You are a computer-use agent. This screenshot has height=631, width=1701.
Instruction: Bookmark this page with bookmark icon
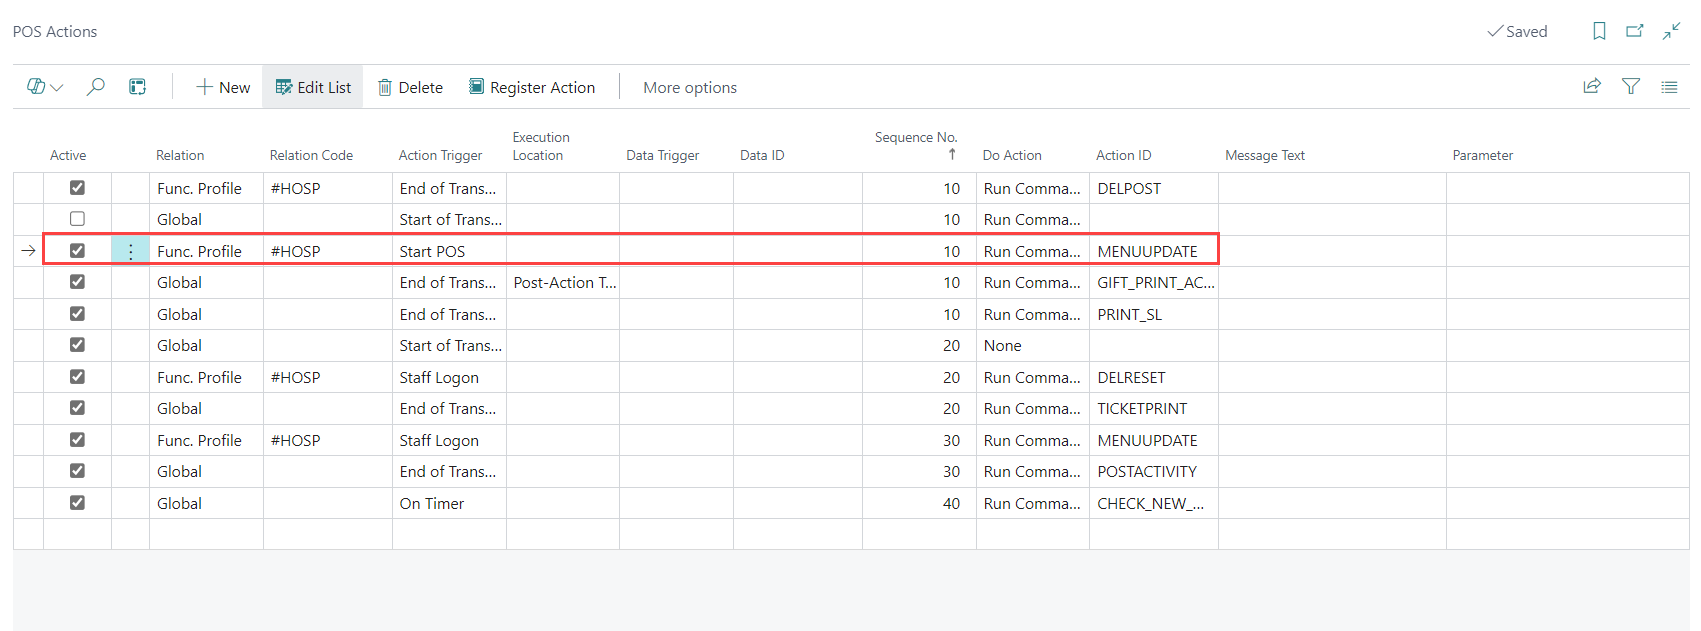[x=1599, y=31]
